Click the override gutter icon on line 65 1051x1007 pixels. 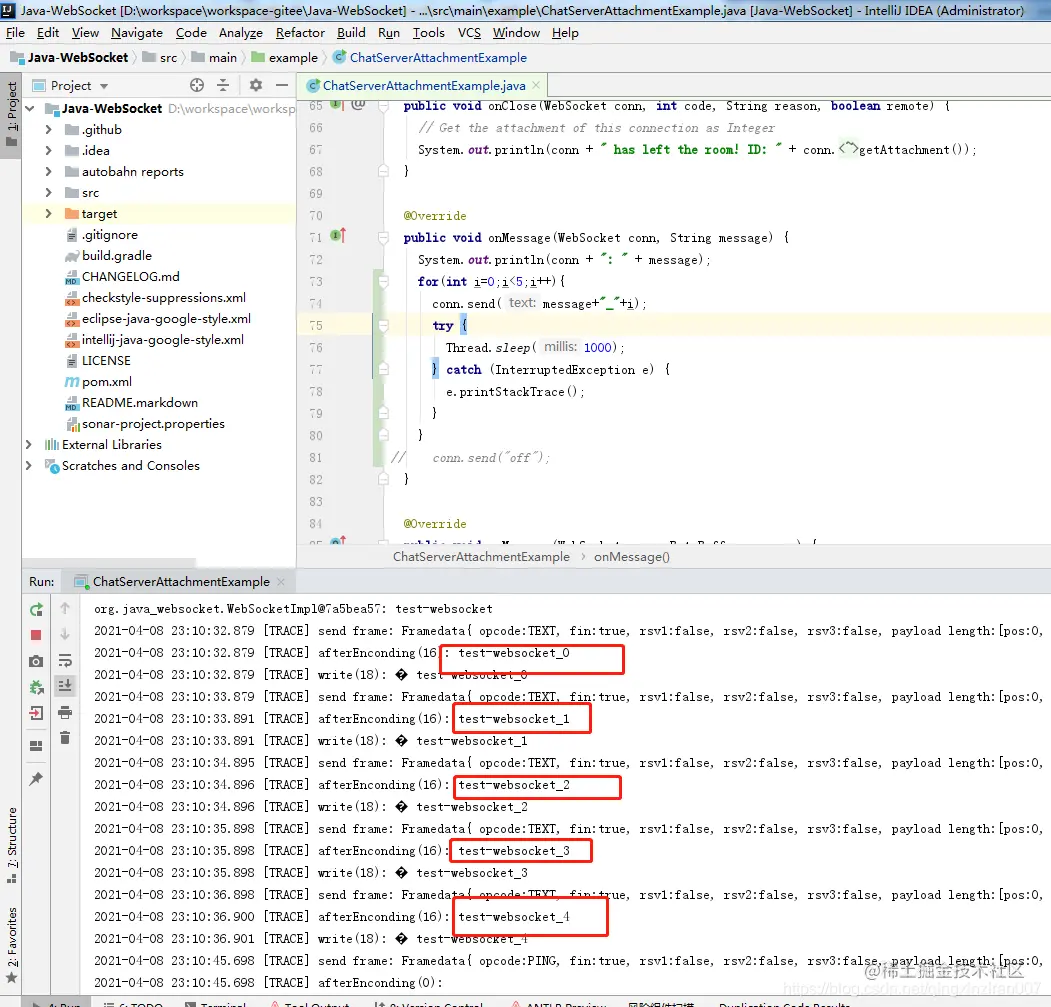click(x=337, y=105)
